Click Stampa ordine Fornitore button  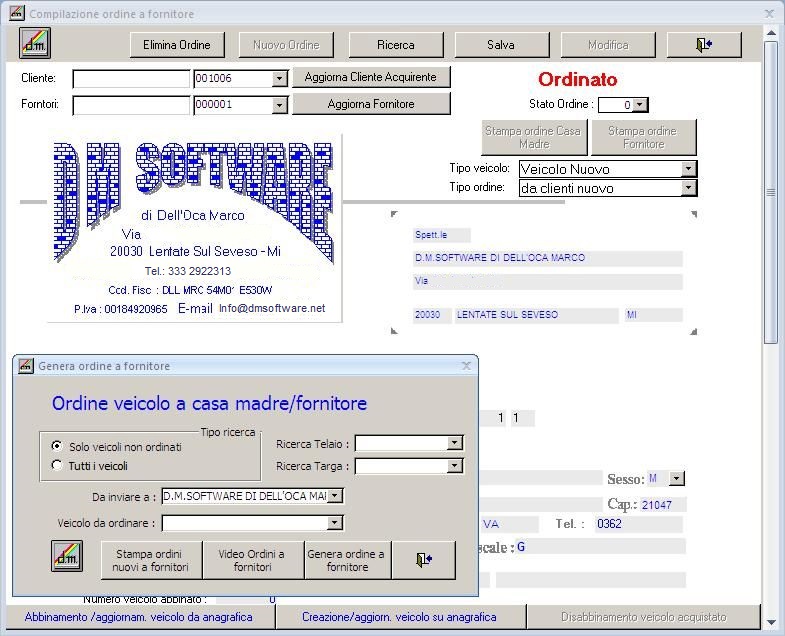tap(644, 137)
